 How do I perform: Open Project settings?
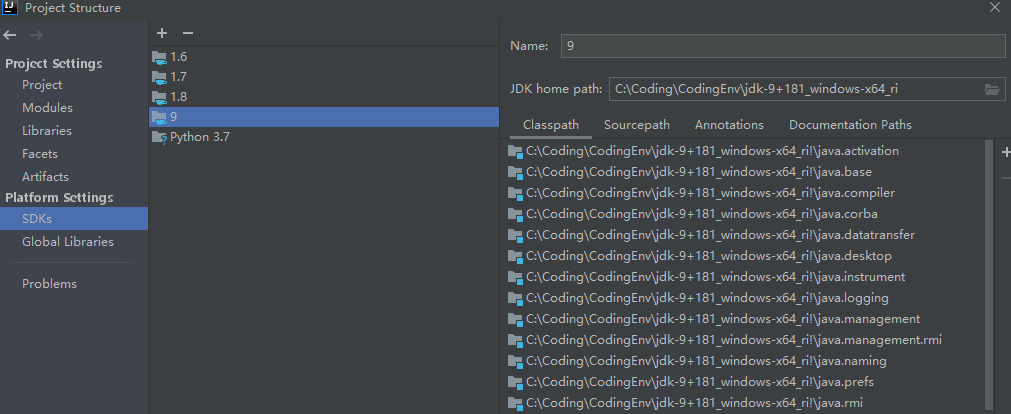(x=42, y=85)
